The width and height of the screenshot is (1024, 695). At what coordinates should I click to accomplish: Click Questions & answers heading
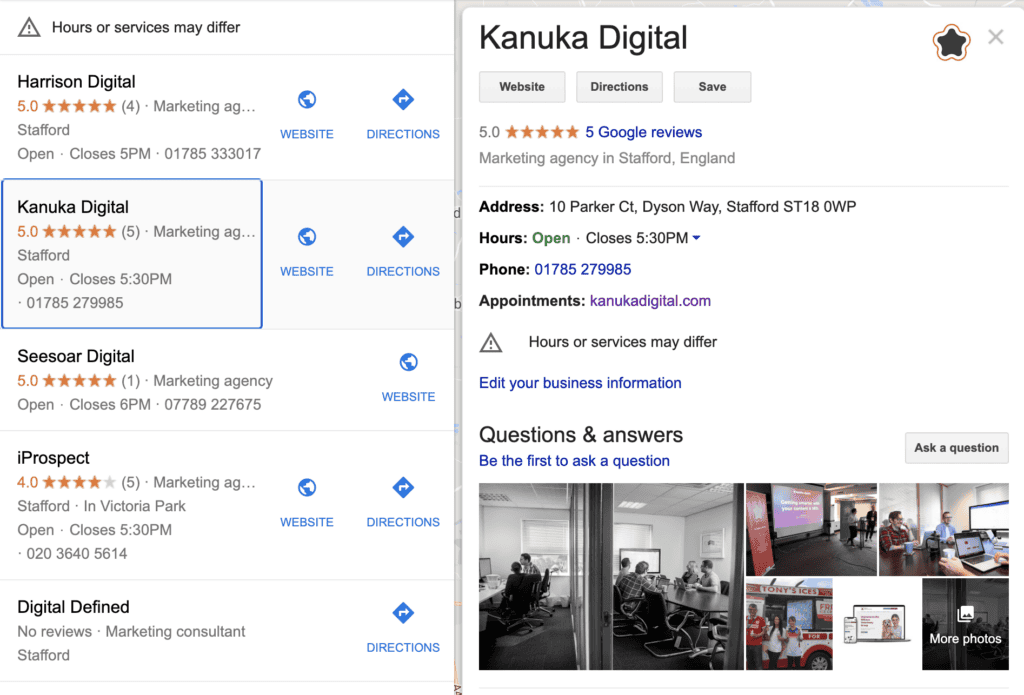581,434
